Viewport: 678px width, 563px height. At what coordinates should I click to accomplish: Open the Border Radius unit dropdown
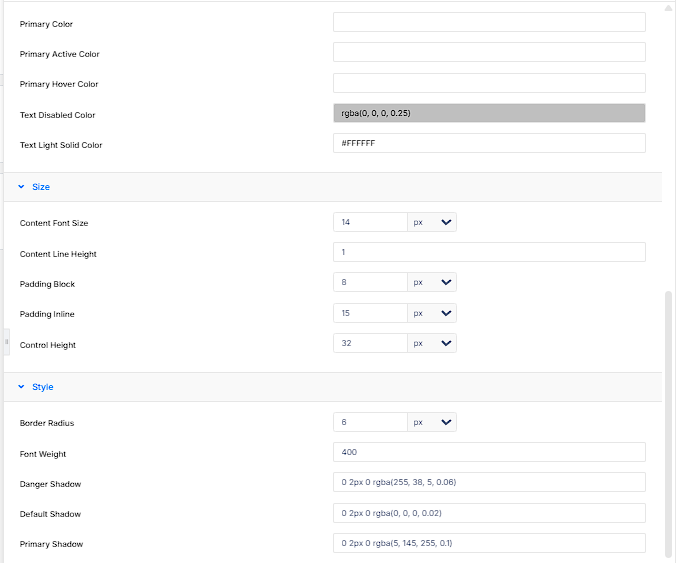432,422
